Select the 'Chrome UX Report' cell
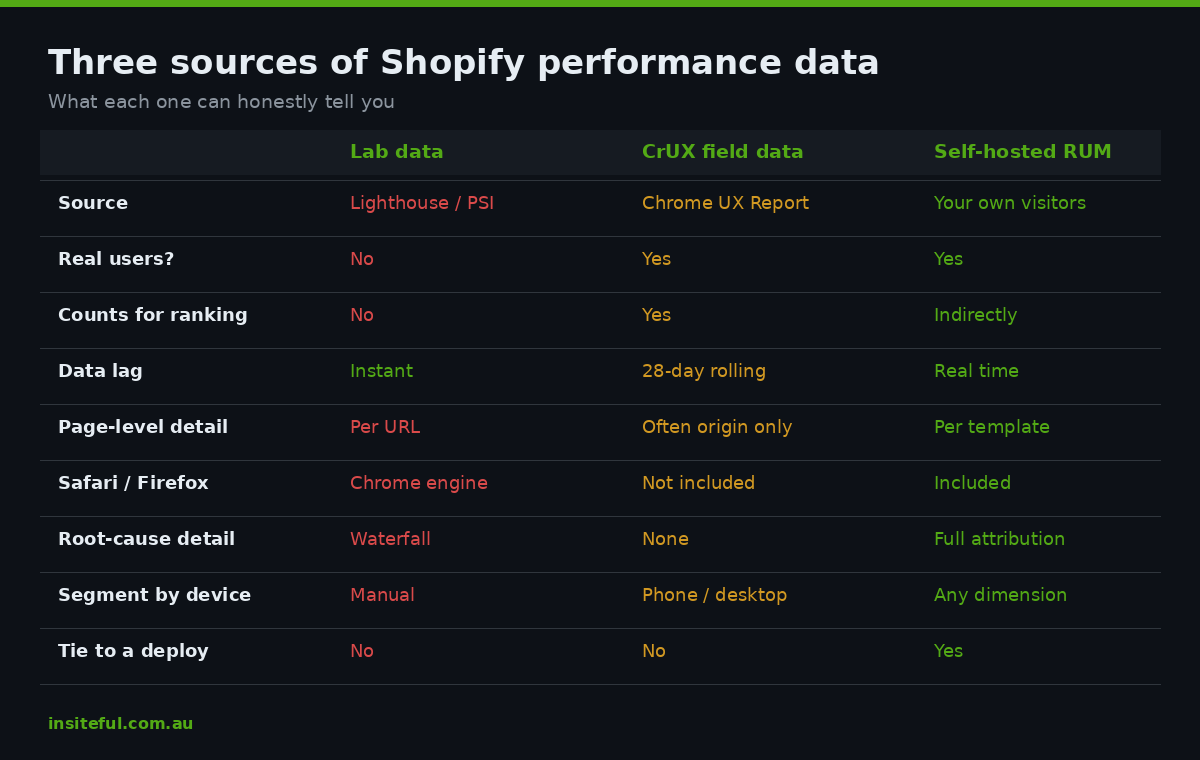The image size is (1200, 760). tap(725, 204)
